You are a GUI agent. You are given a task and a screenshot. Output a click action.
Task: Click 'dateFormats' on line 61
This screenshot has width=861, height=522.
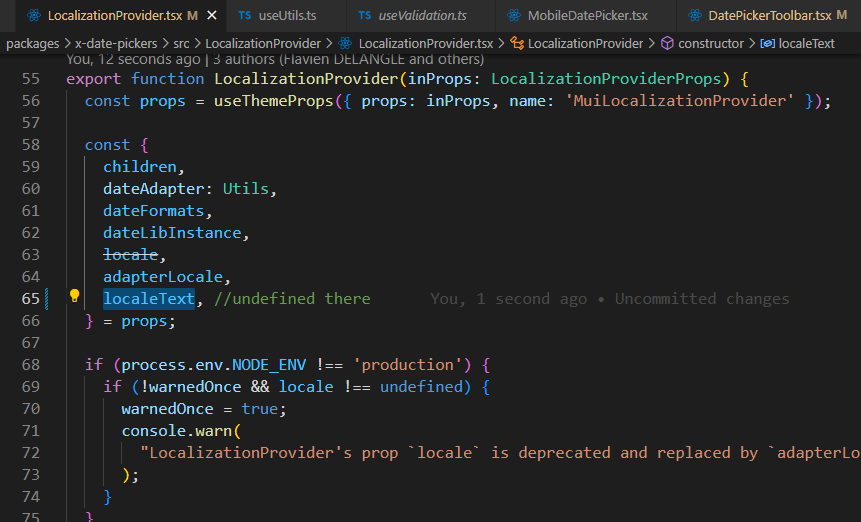154,211
